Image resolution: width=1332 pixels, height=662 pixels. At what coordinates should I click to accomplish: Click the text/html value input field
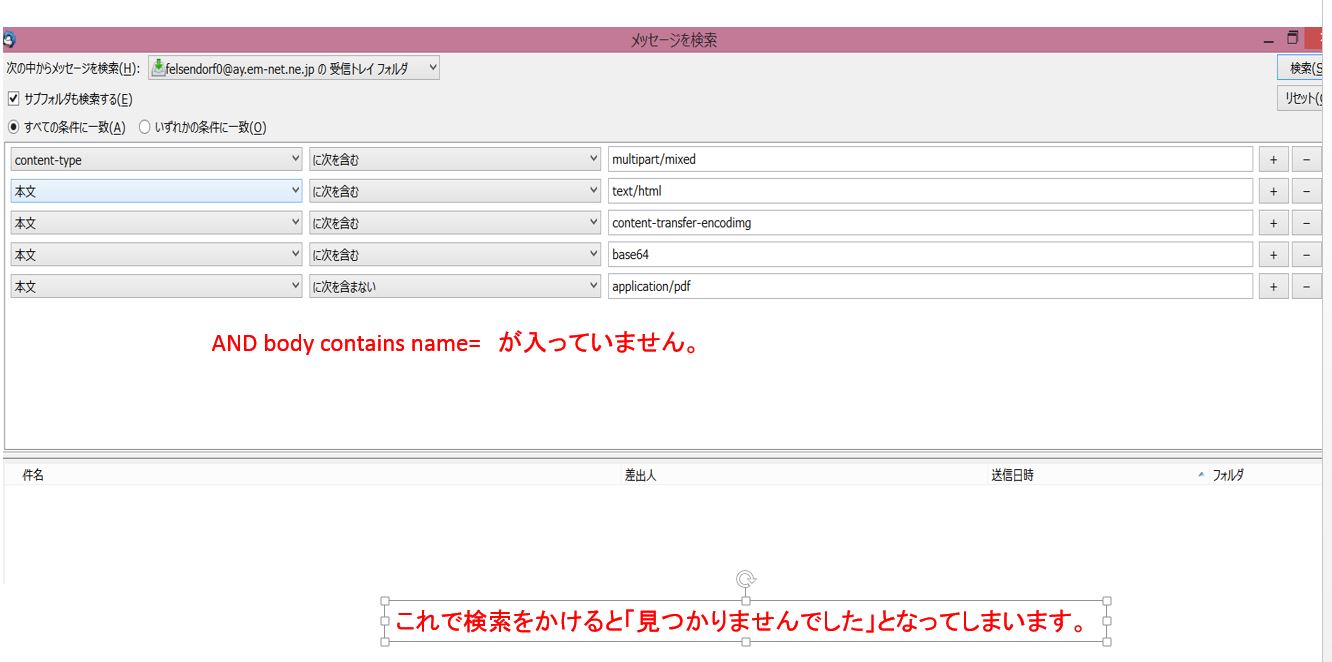pos(929,192)
